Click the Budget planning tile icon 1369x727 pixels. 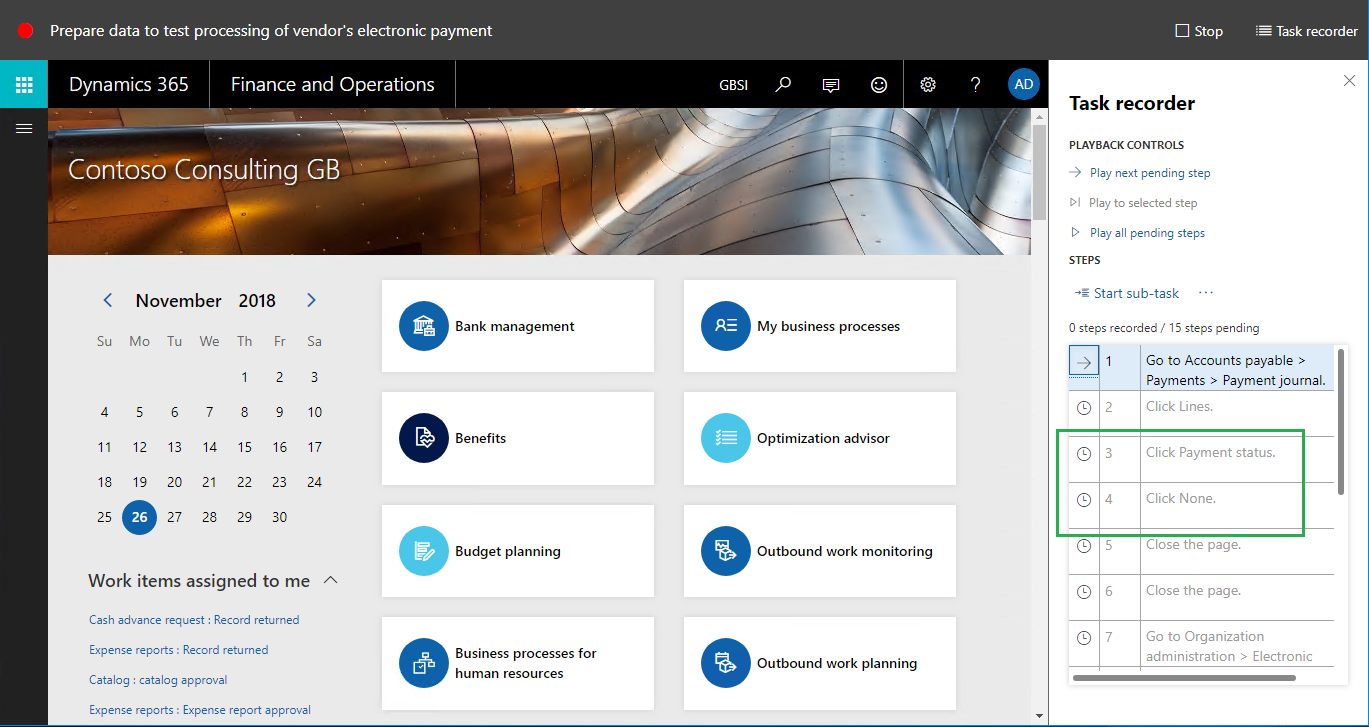coord(424,551)
